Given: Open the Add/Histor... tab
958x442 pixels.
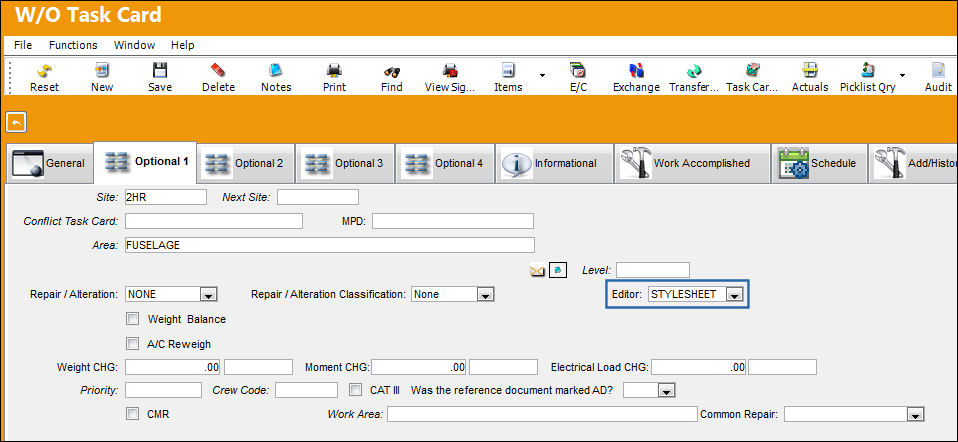Looking at the screenshot, I should tap(913, 164).
